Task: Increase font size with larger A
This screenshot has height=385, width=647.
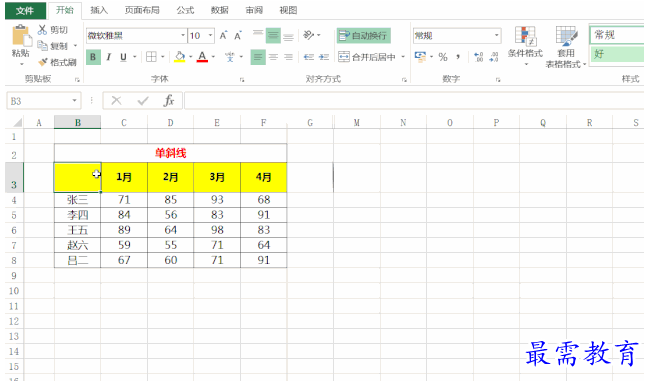Action: coord(223,35)
